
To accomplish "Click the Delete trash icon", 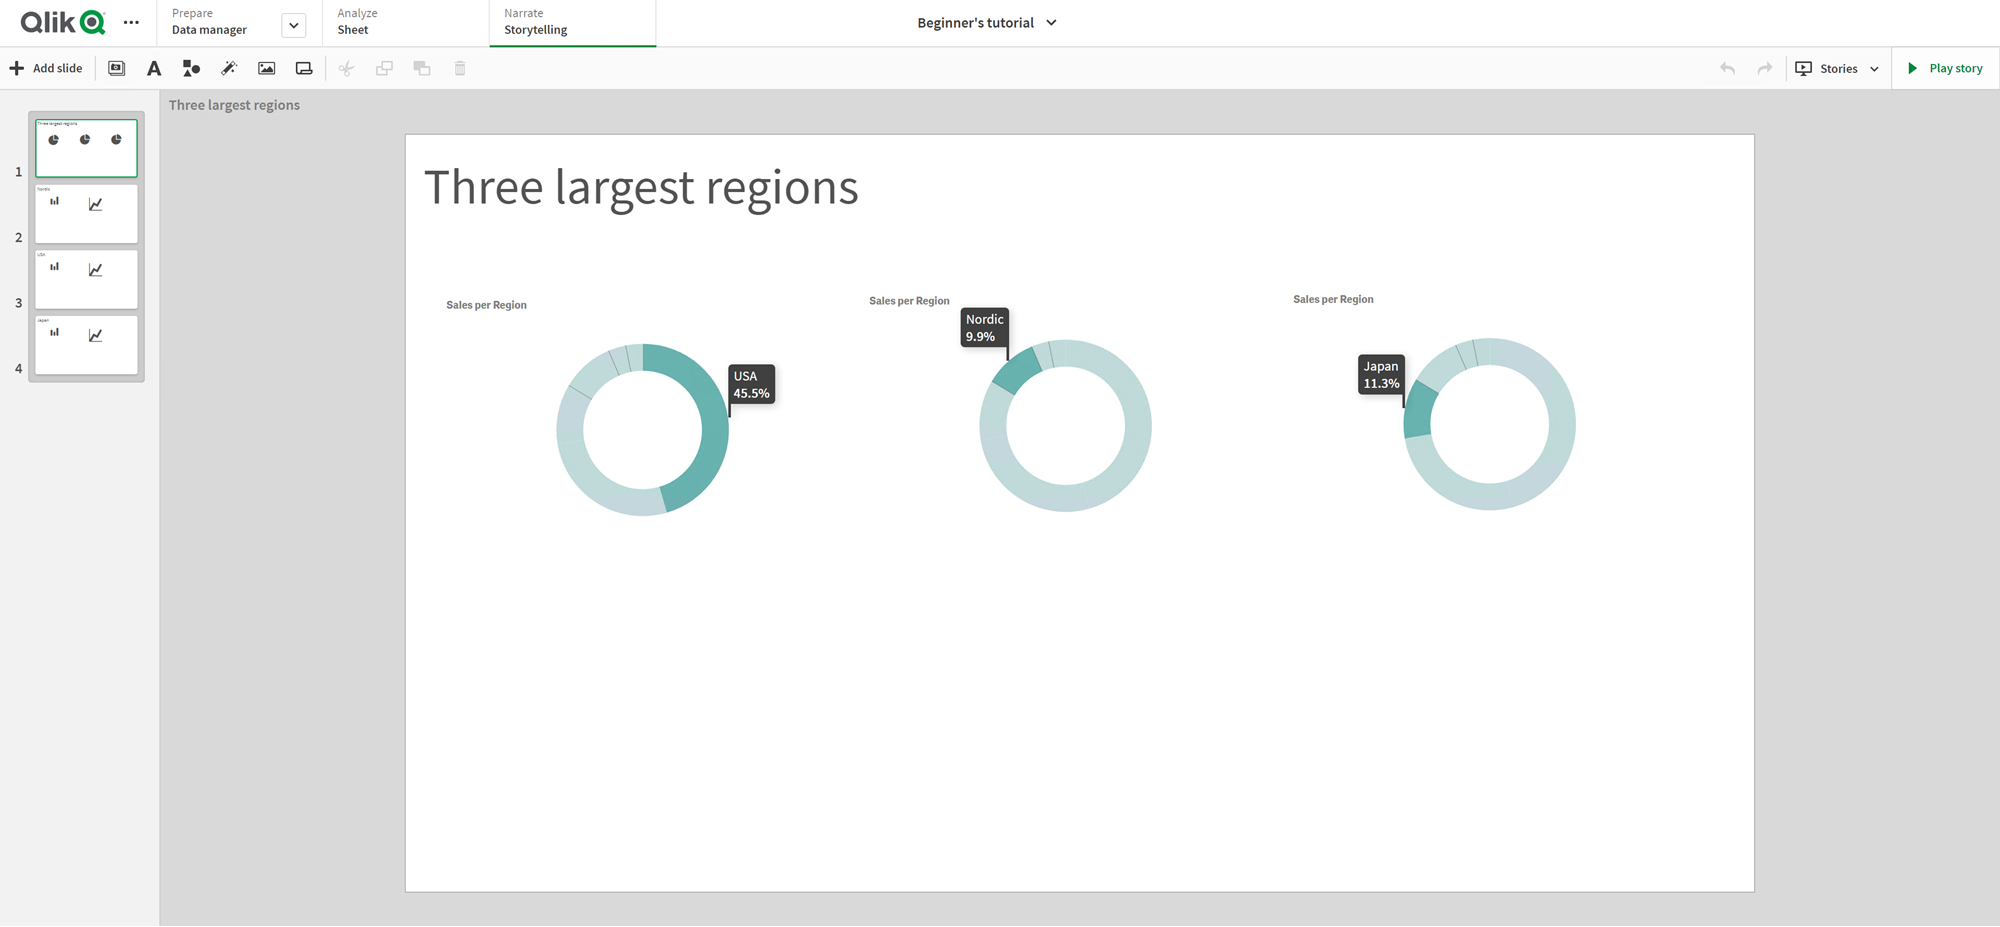I will click(x=460, y=68).
